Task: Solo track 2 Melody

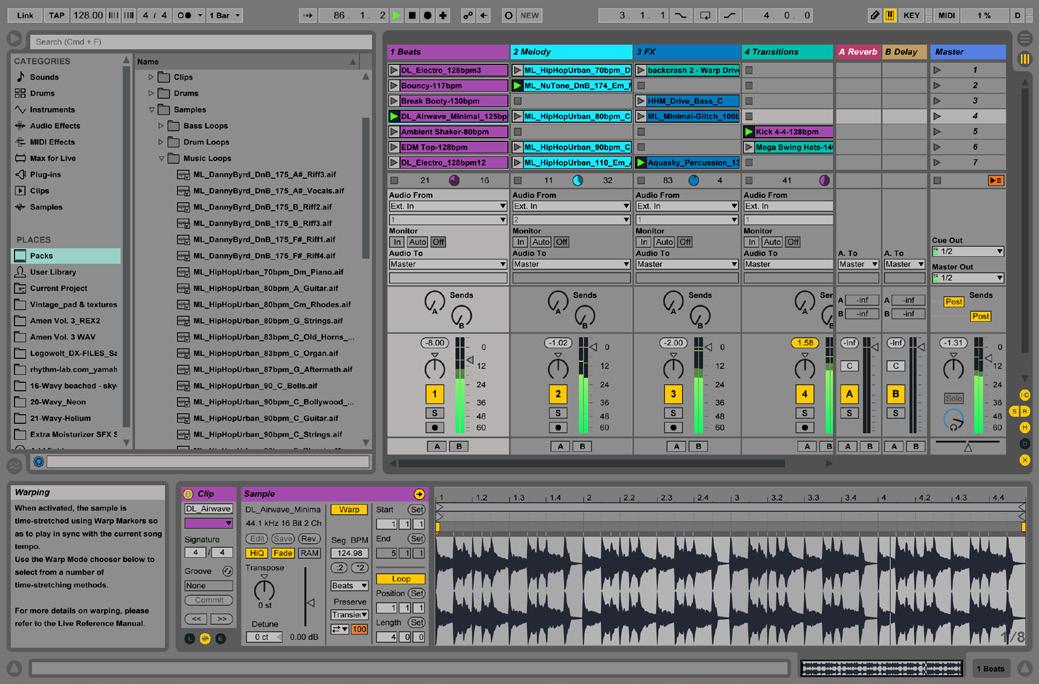Action: click(x=558, y=413)
